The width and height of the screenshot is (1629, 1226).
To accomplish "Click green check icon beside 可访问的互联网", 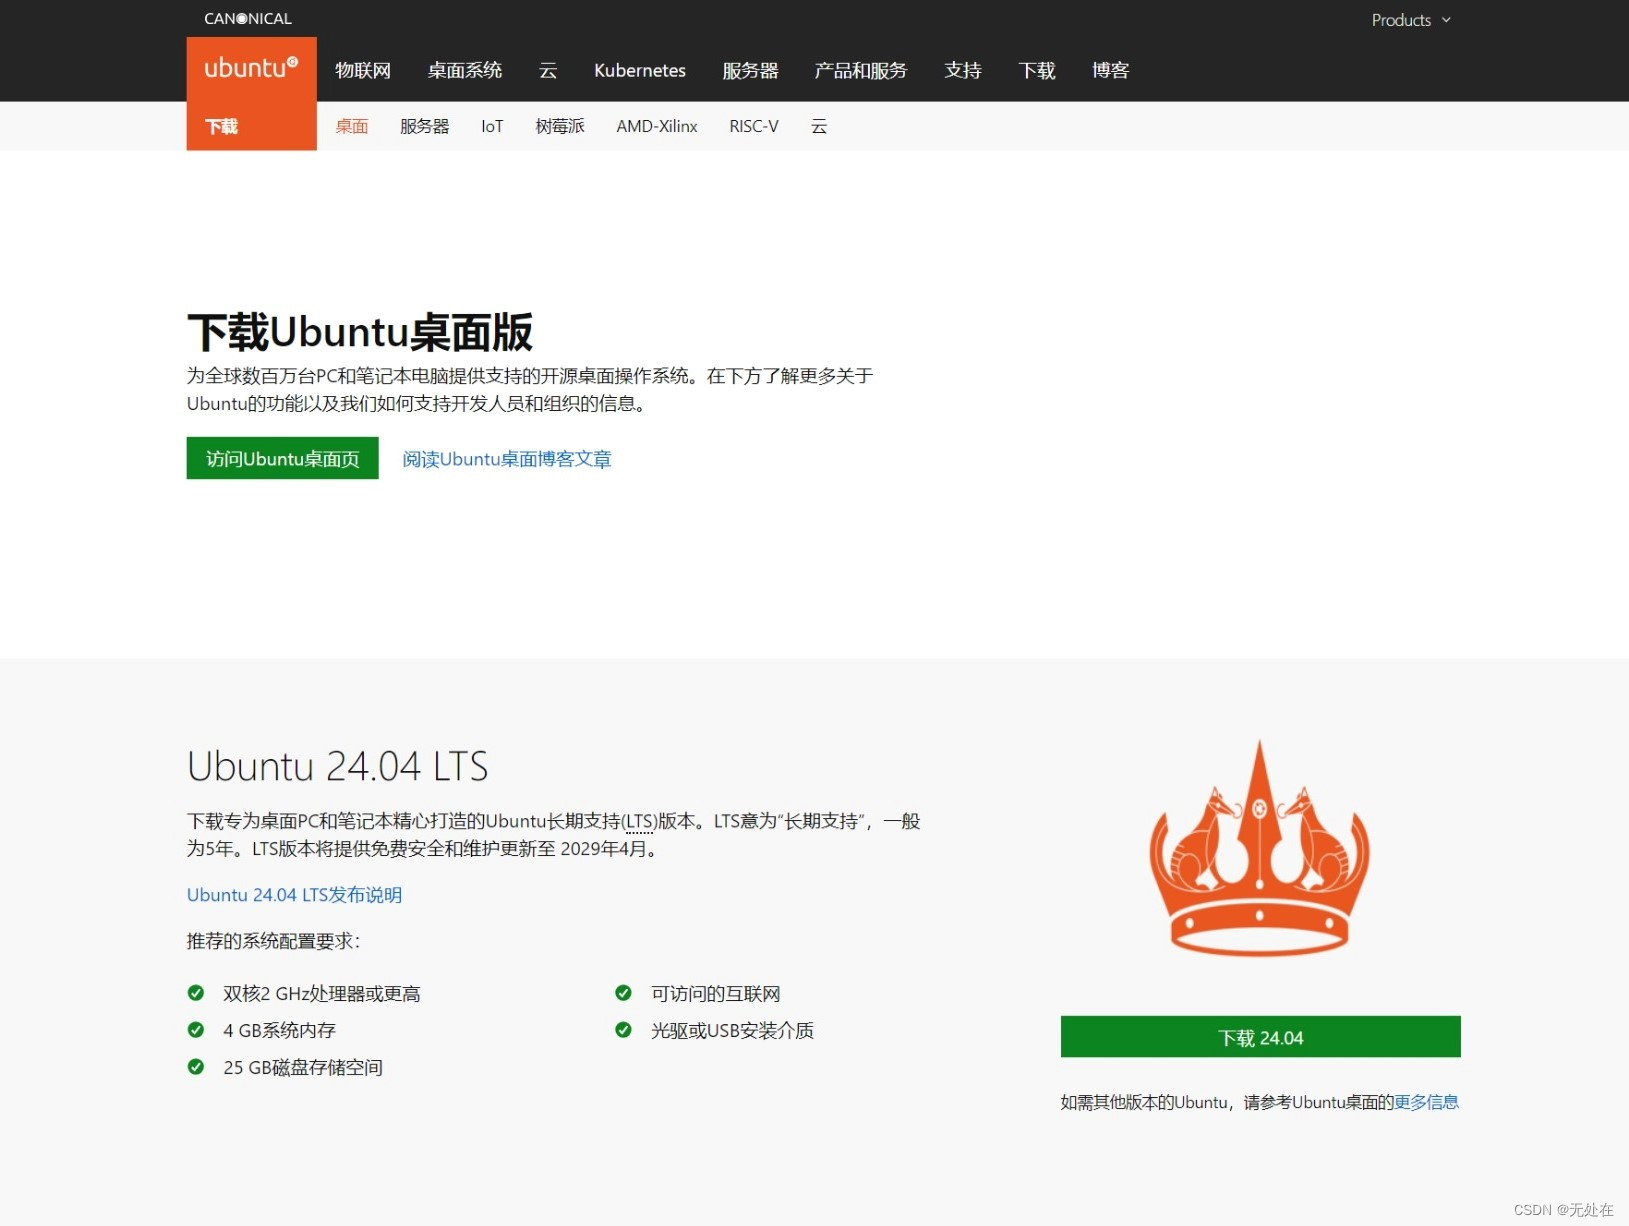I will pyautogui.click(x=623, y=993).
